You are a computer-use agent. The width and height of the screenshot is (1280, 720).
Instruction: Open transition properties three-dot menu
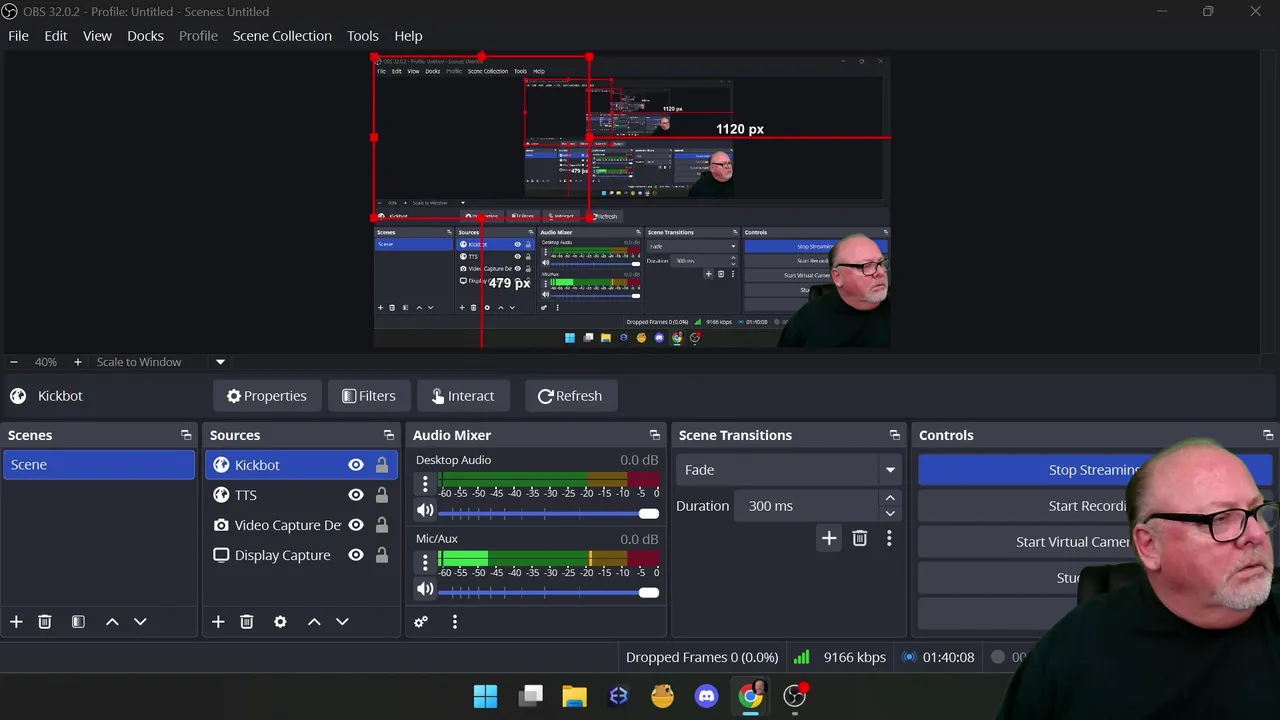point(889,538)
